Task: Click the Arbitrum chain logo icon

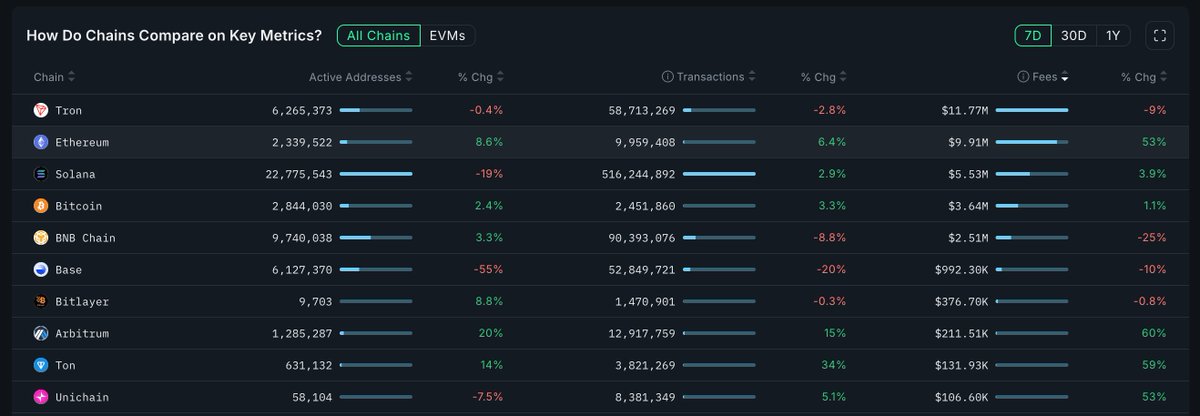Action: point(41,333)
